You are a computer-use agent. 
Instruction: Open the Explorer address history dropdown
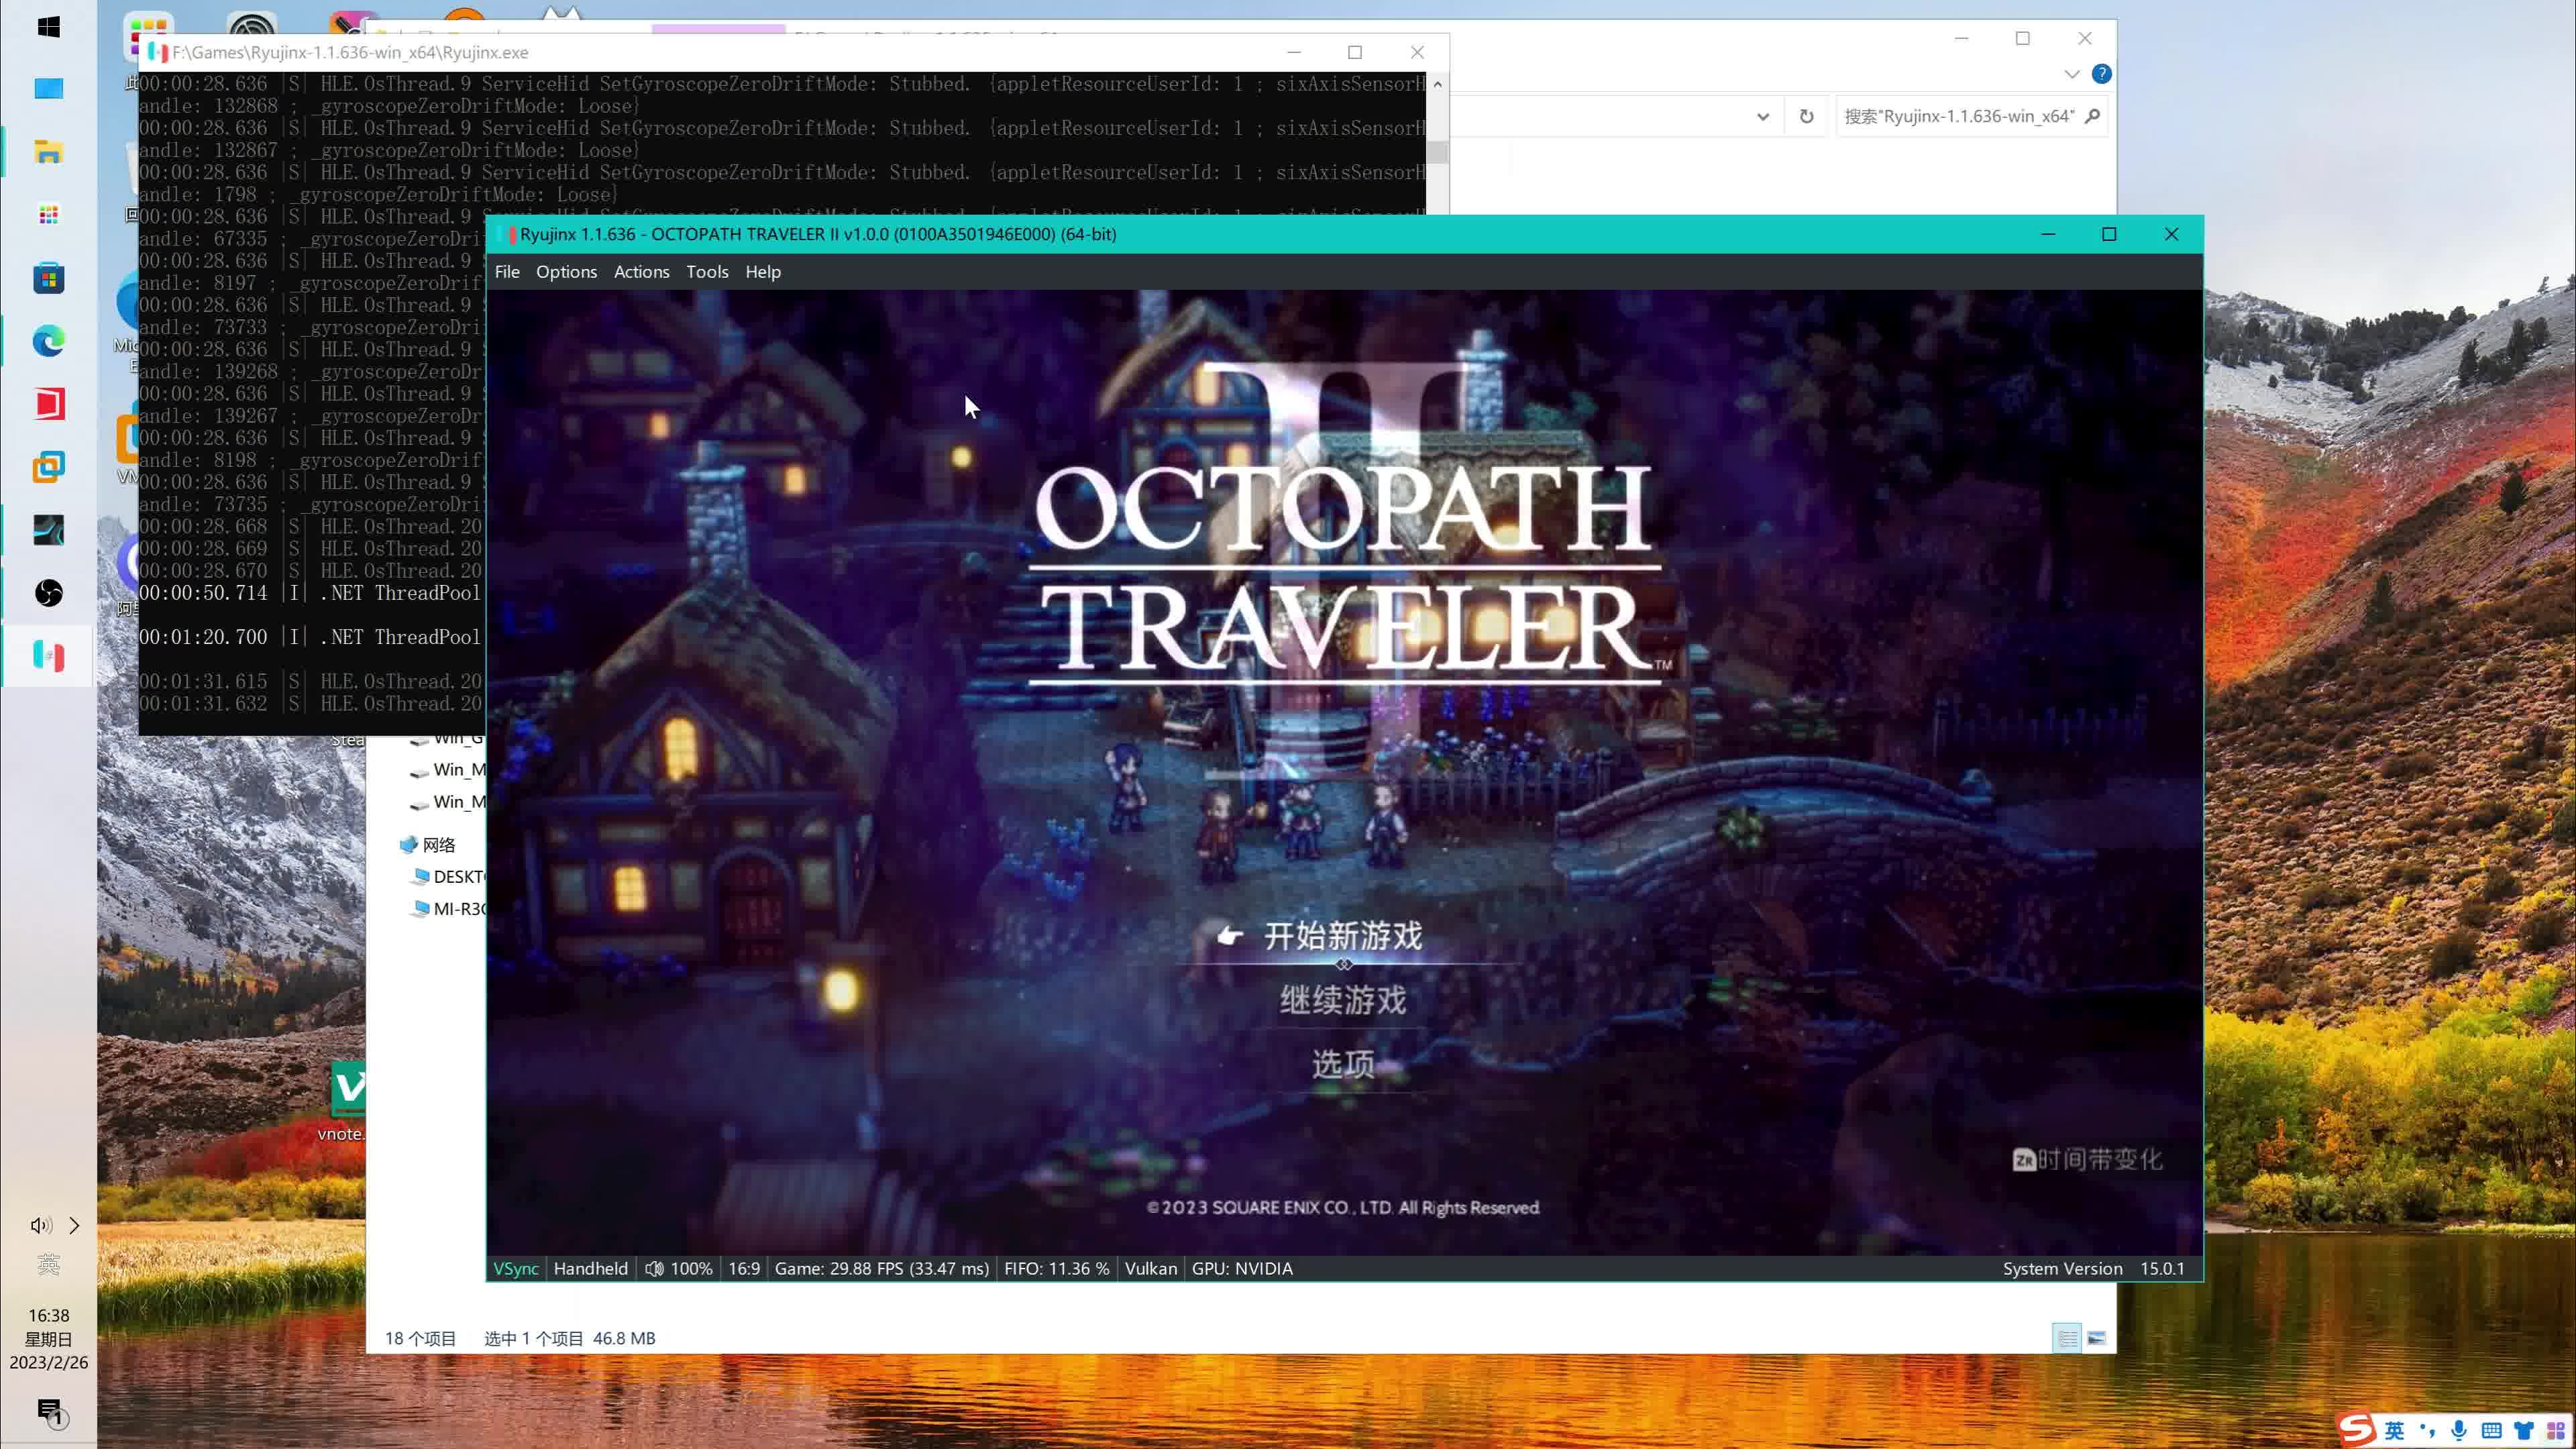click(x=1763, y=117)
